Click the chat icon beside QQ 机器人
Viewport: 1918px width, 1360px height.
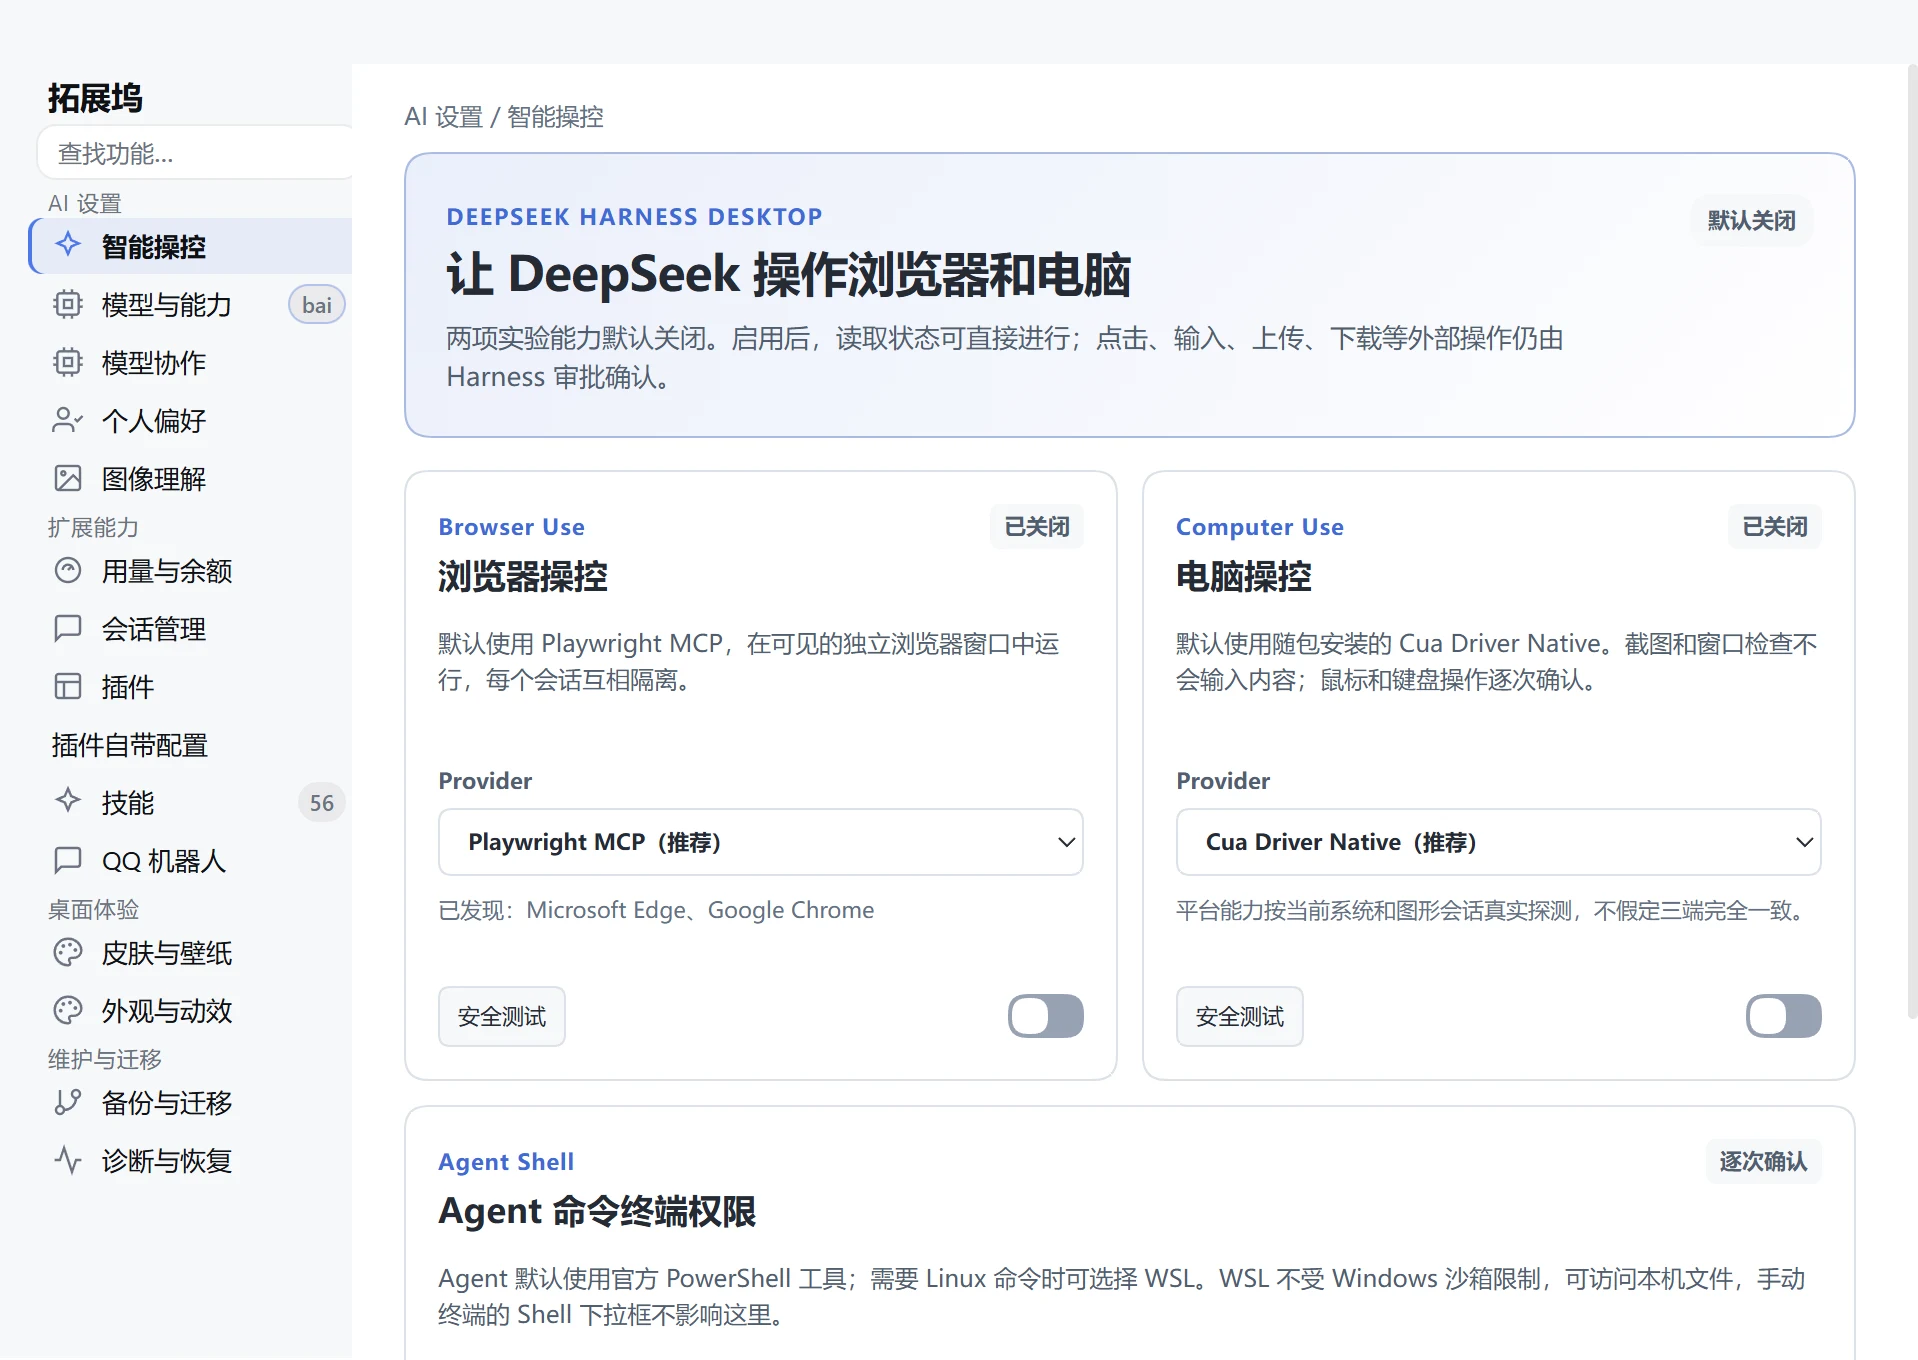pyautogui.click(x=68, y=860)
